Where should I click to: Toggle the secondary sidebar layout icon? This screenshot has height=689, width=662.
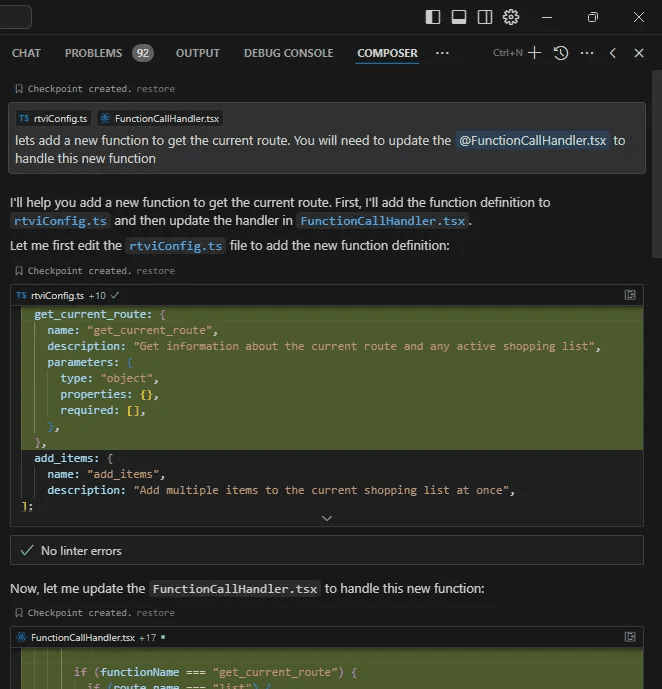point(485,17)
